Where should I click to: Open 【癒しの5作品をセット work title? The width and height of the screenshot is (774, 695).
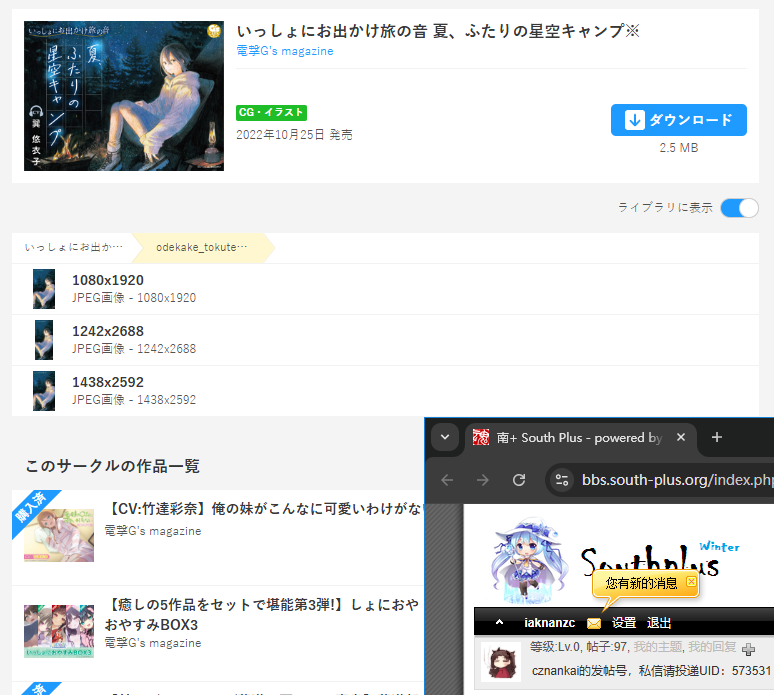coord(262,614)
